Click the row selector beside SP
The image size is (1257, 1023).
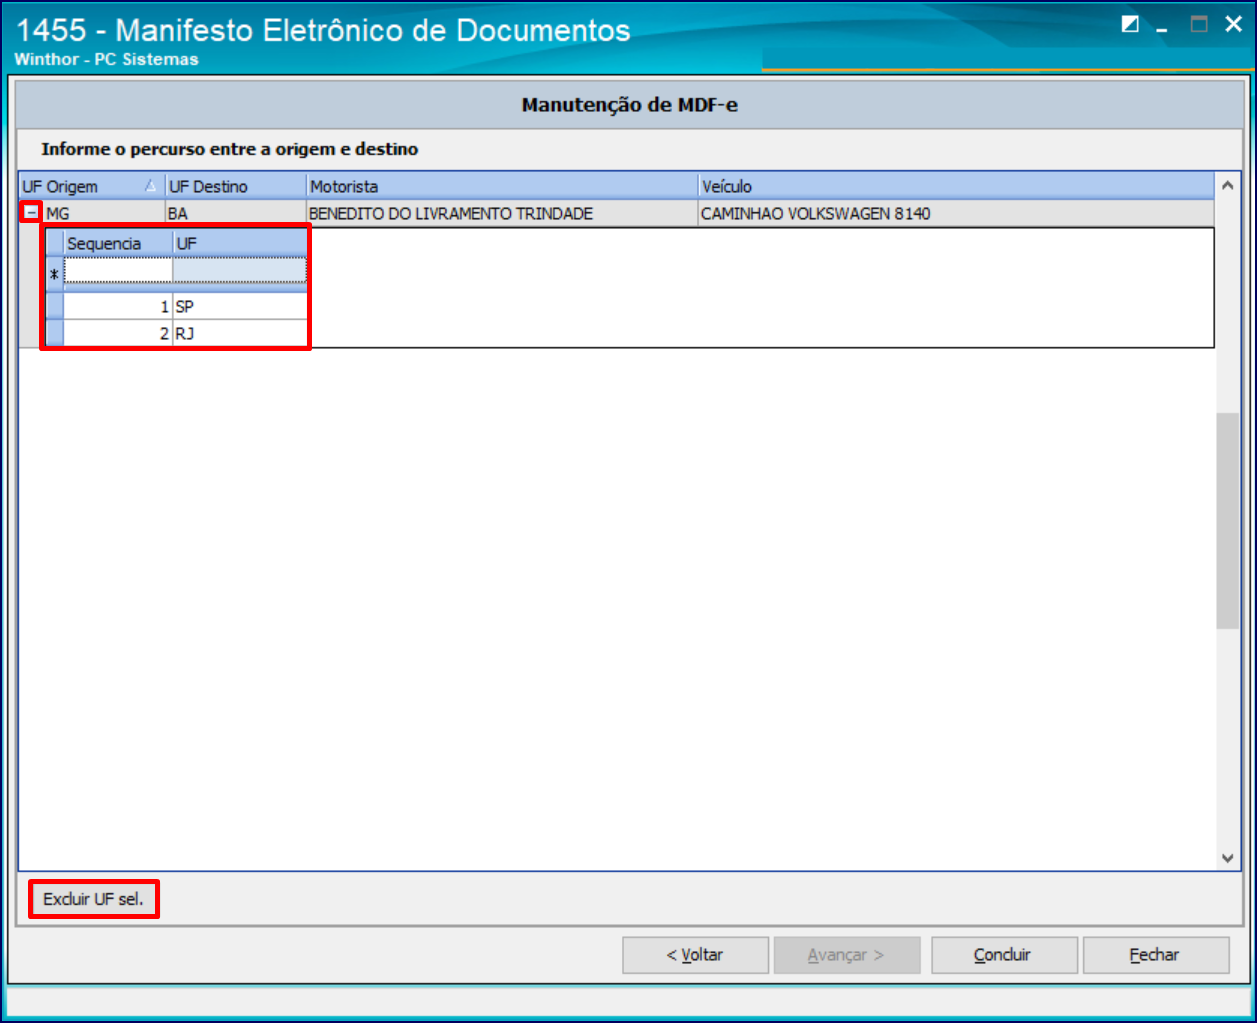click(x=55, y=307)
